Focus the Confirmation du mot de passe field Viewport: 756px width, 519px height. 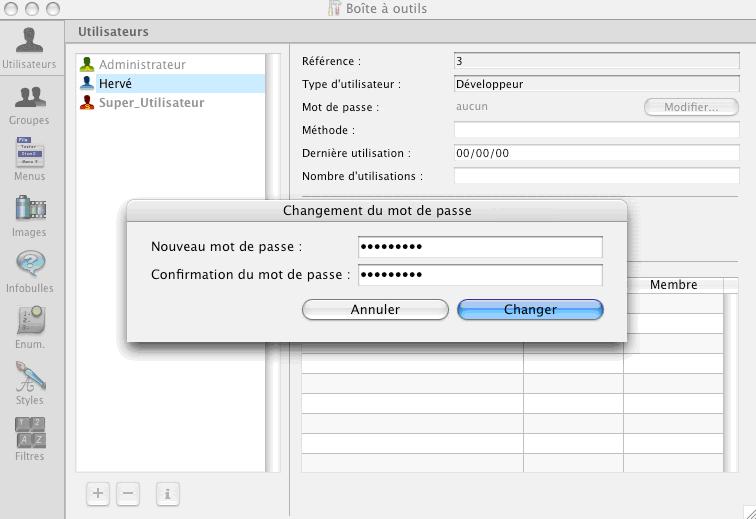coord(480,275)
